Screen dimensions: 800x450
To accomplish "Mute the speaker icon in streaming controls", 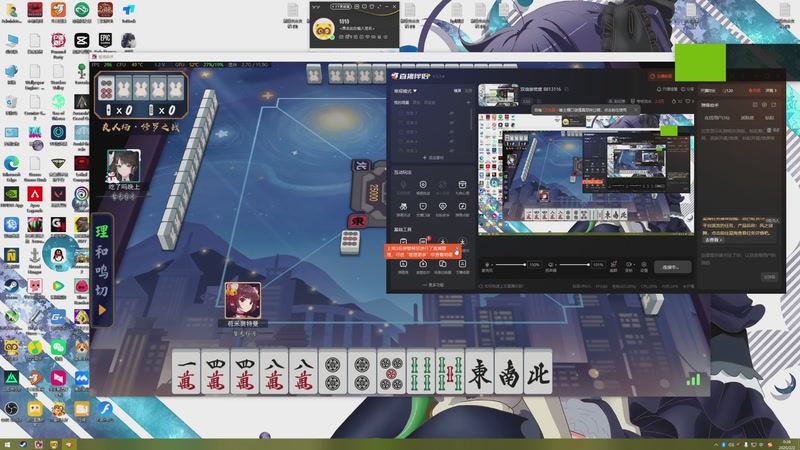I will point(551,265).
